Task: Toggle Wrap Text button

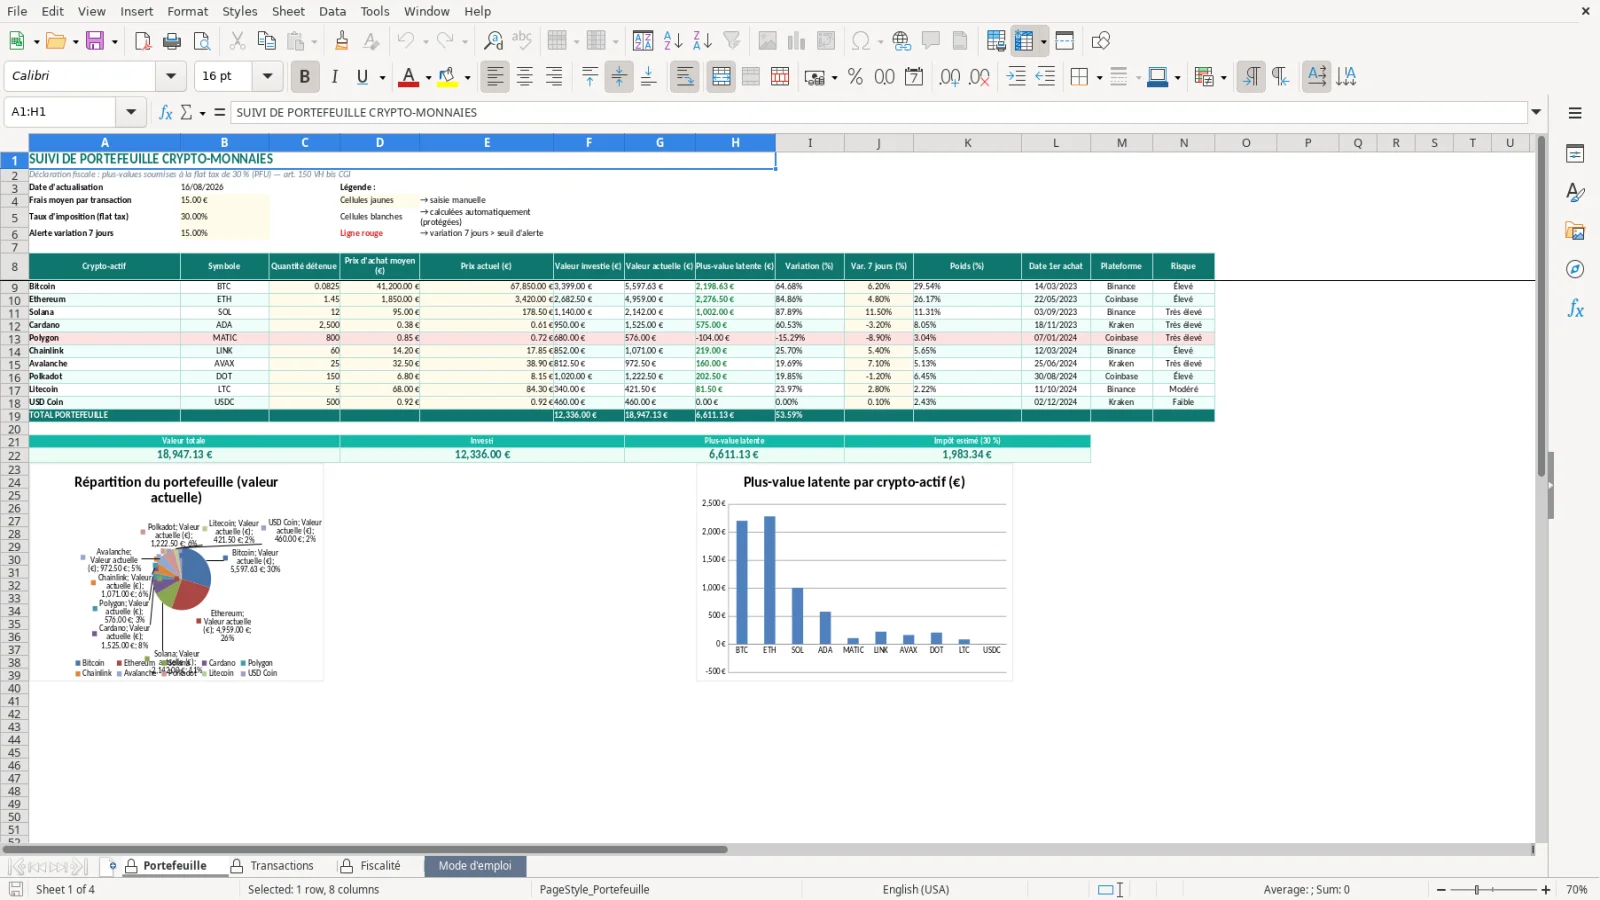Action: pos(685,77)
